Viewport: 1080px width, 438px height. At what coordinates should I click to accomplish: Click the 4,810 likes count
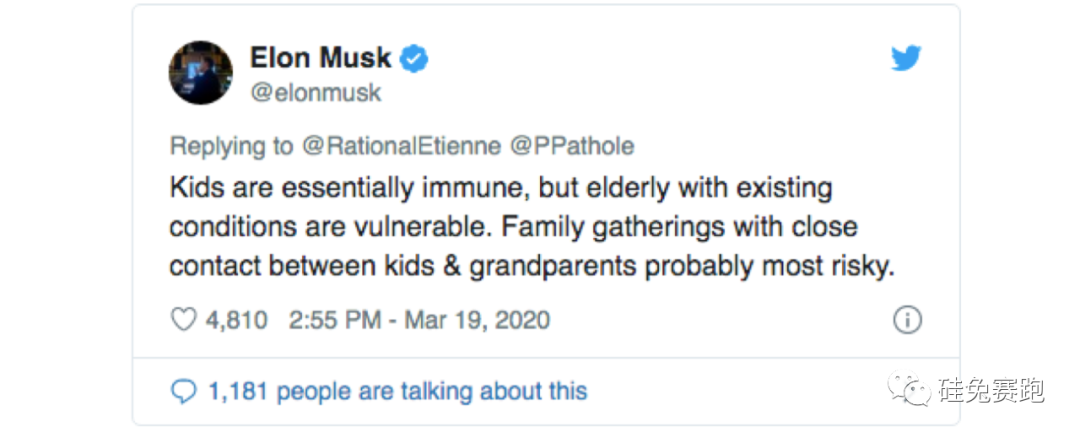pos(236,320)
